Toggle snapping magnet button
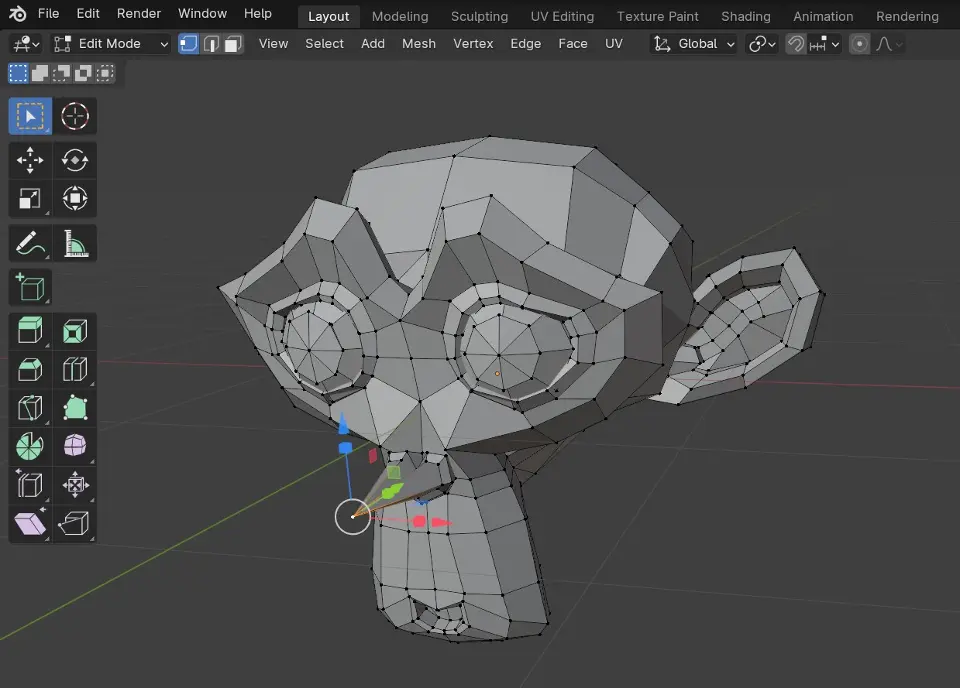The height and width of the screenshot is (688, 960). [x=795, y=44]
